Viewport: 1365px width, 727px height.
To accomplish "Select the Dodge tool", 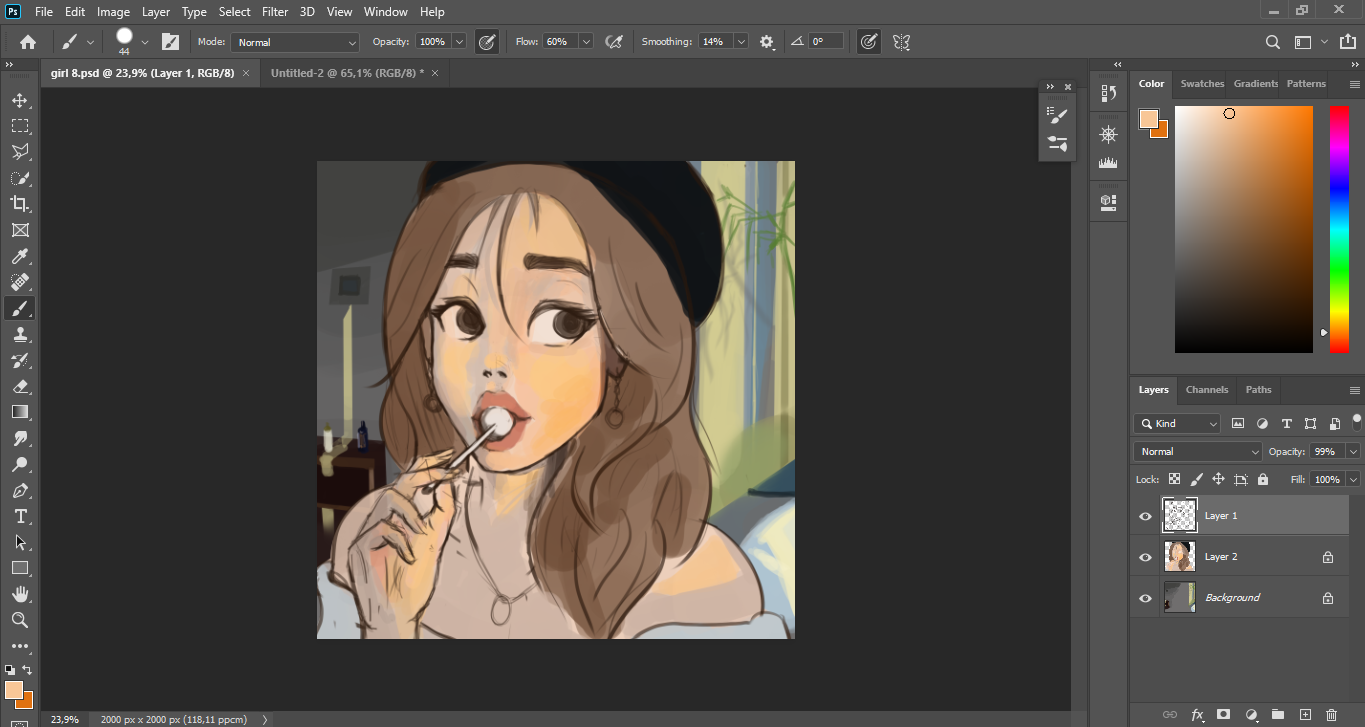I will pos(19,464).
